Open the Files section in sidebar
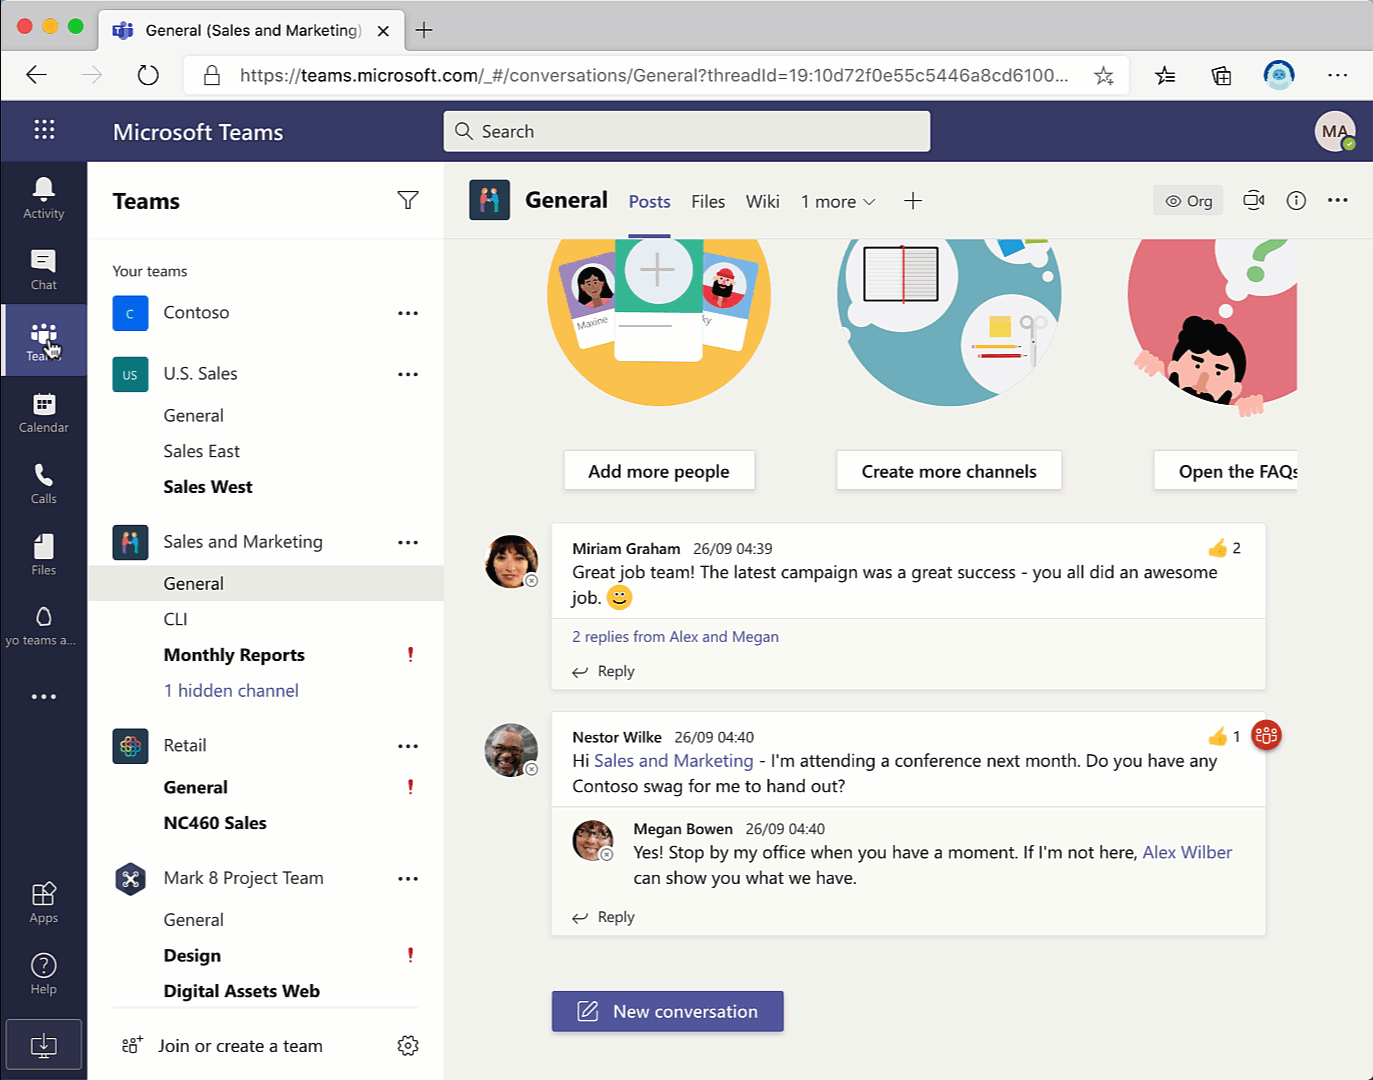 (x=44, y=555)
